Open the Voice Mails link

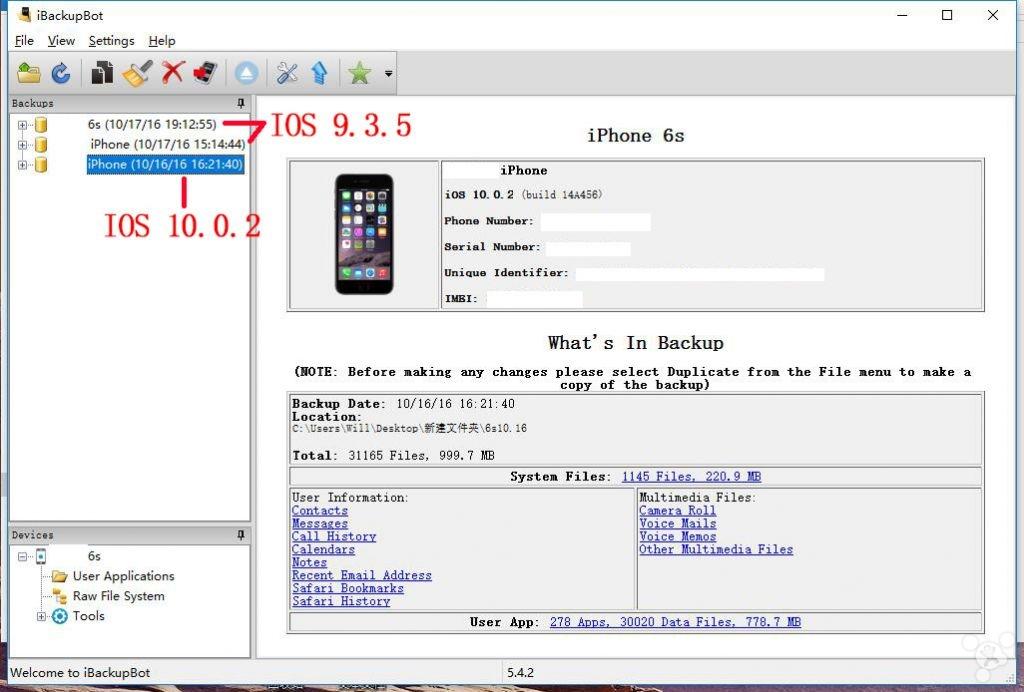[x=677, y=524]
